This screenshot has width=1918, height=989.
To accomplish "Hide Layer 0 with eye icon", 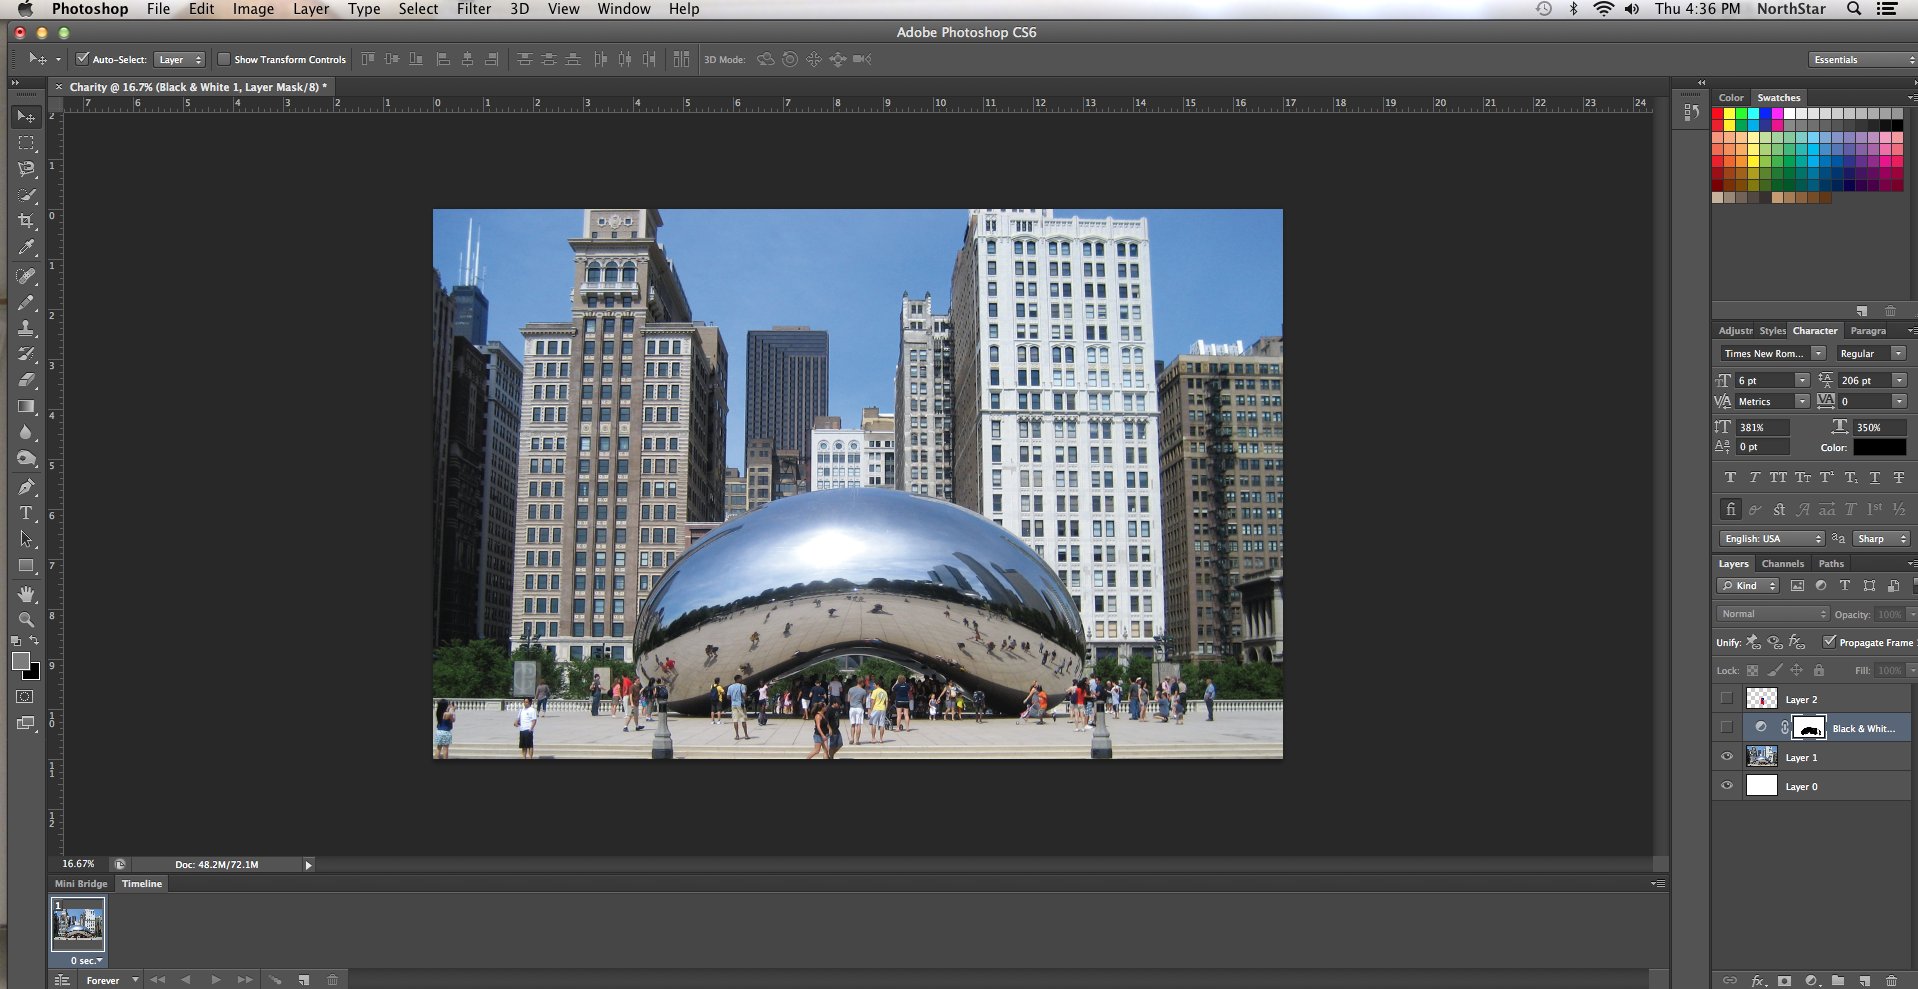I will point(1727,786).
